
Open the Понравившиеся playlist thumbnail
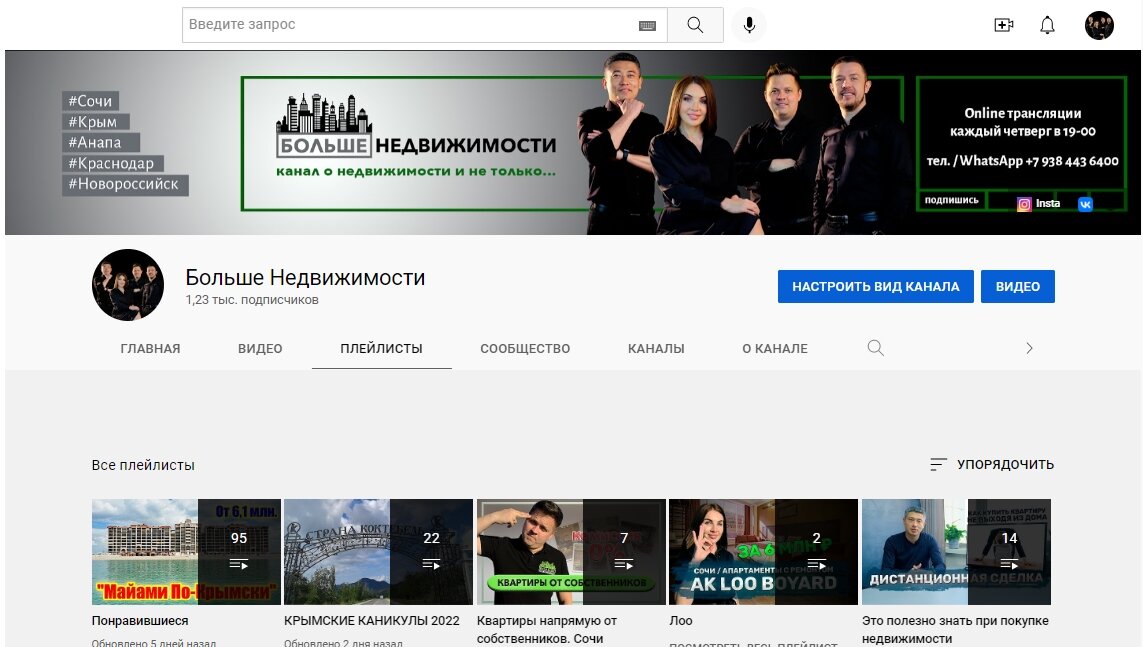(186, 552)
